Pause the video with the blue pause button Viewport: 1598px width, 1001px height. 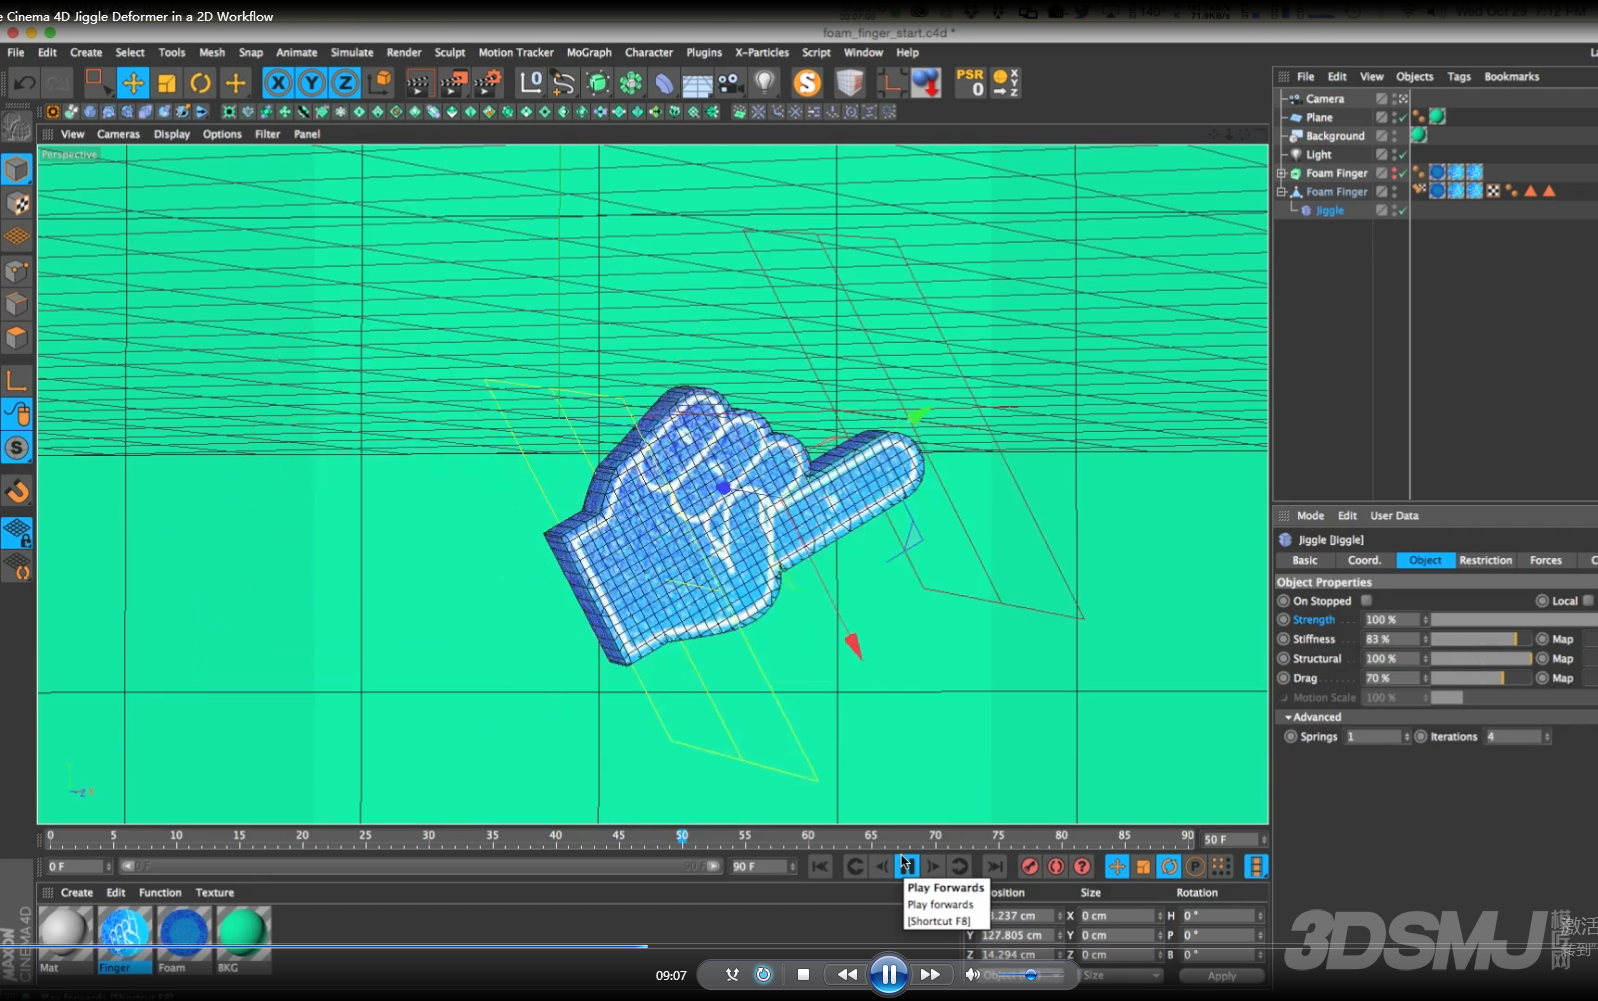[x=888, y=974]
